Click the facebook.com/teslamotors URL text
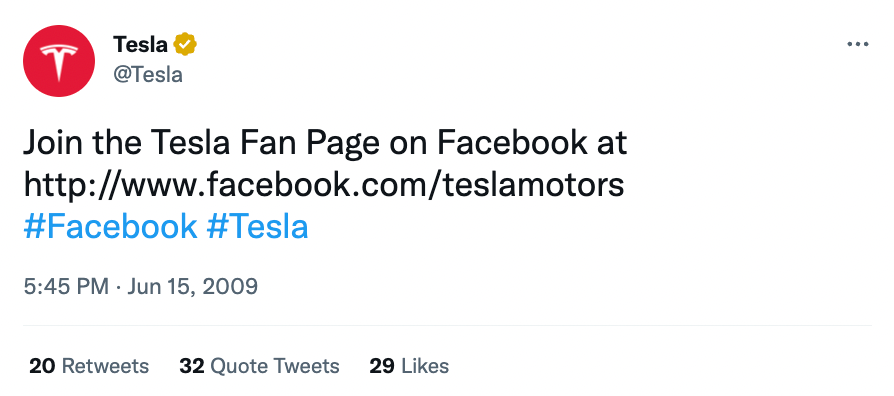This screenshot has width=894, height=396. [324, 185]
